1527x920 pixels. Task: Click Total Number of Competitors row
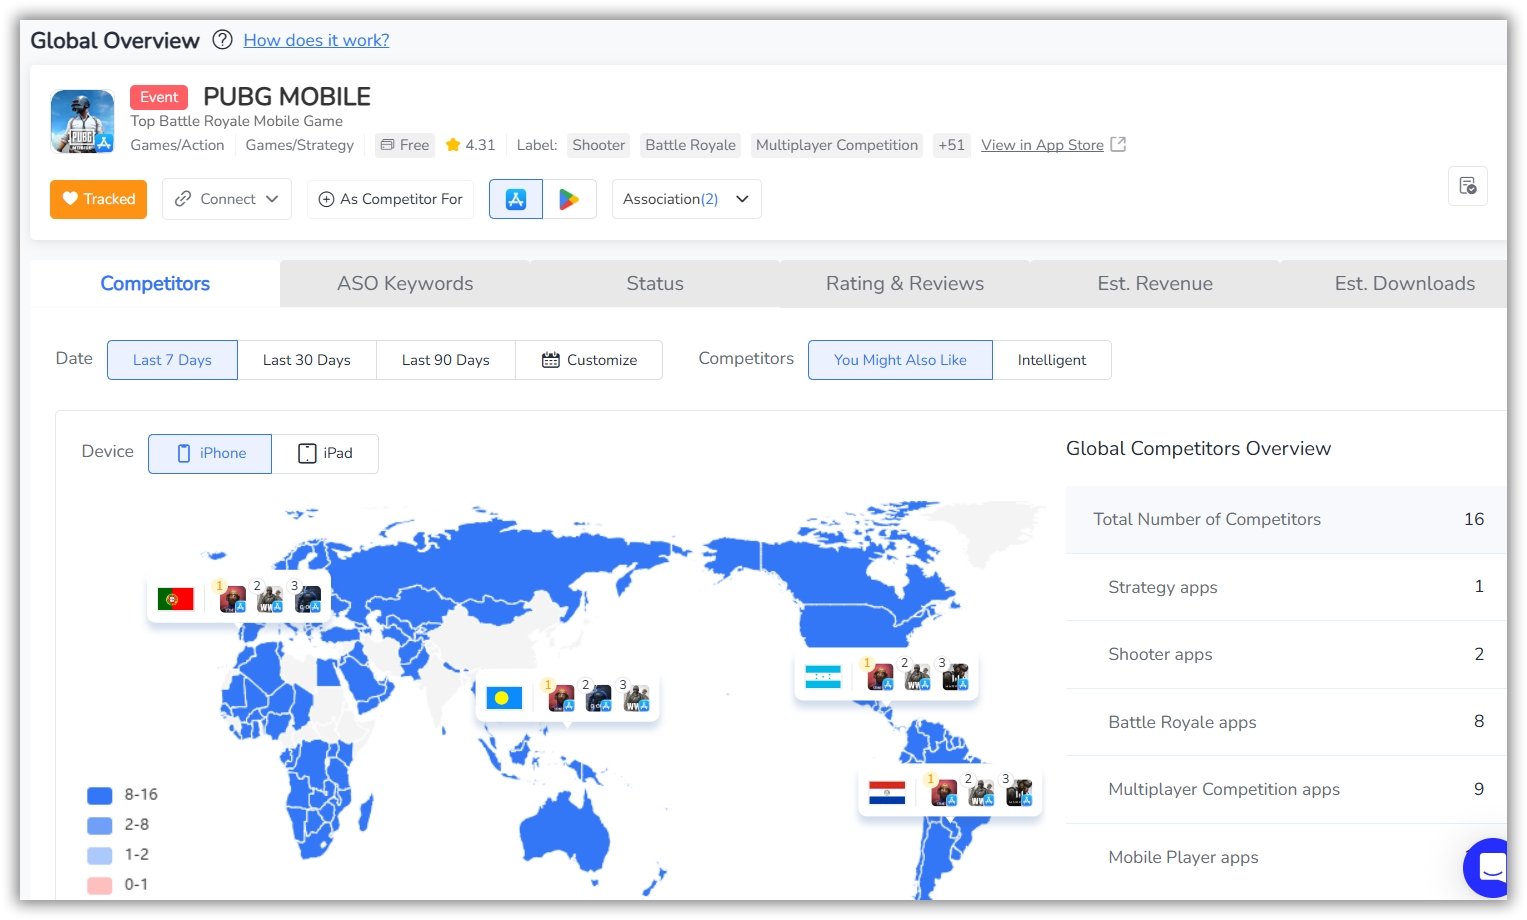click(1286, 519)
